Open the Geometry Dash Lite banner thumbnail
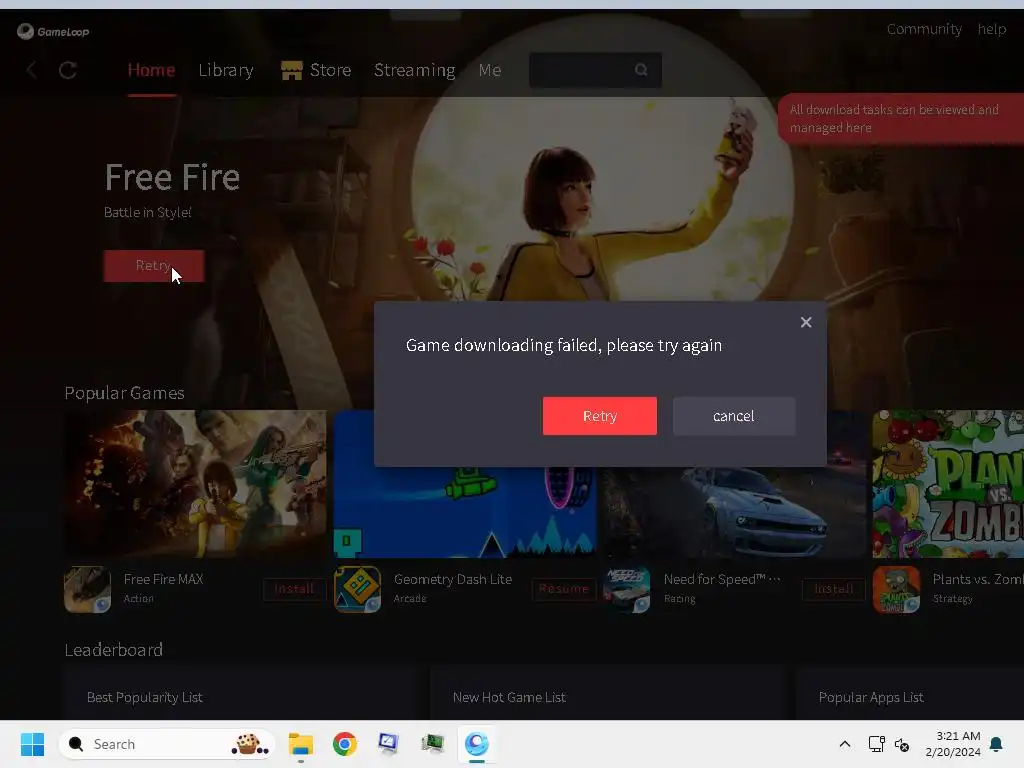 (x=464, y=513)
